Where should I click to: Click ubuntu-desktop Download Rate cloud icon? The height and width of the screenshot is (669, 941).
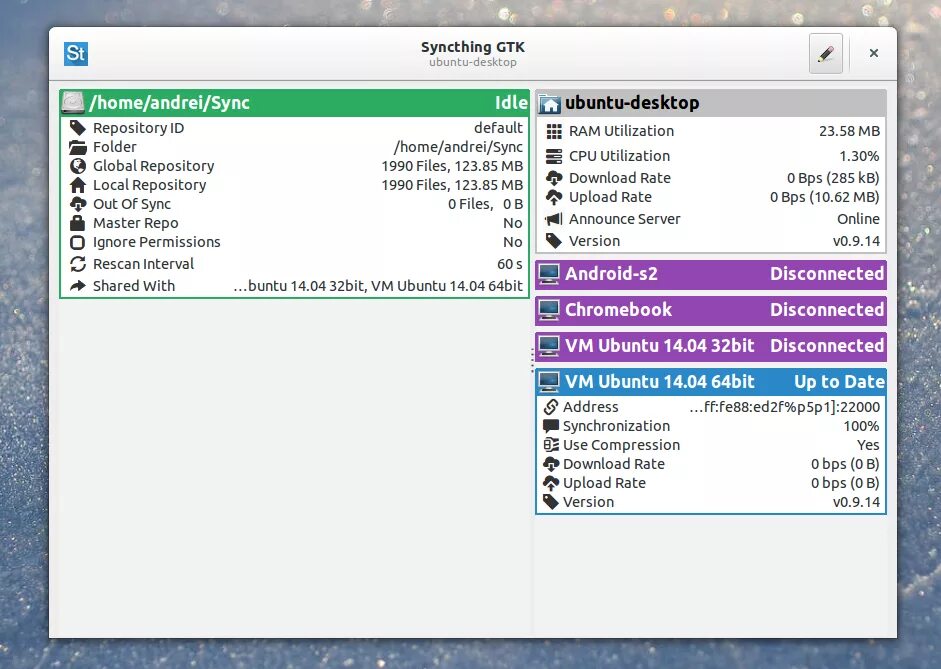[554, 178]
